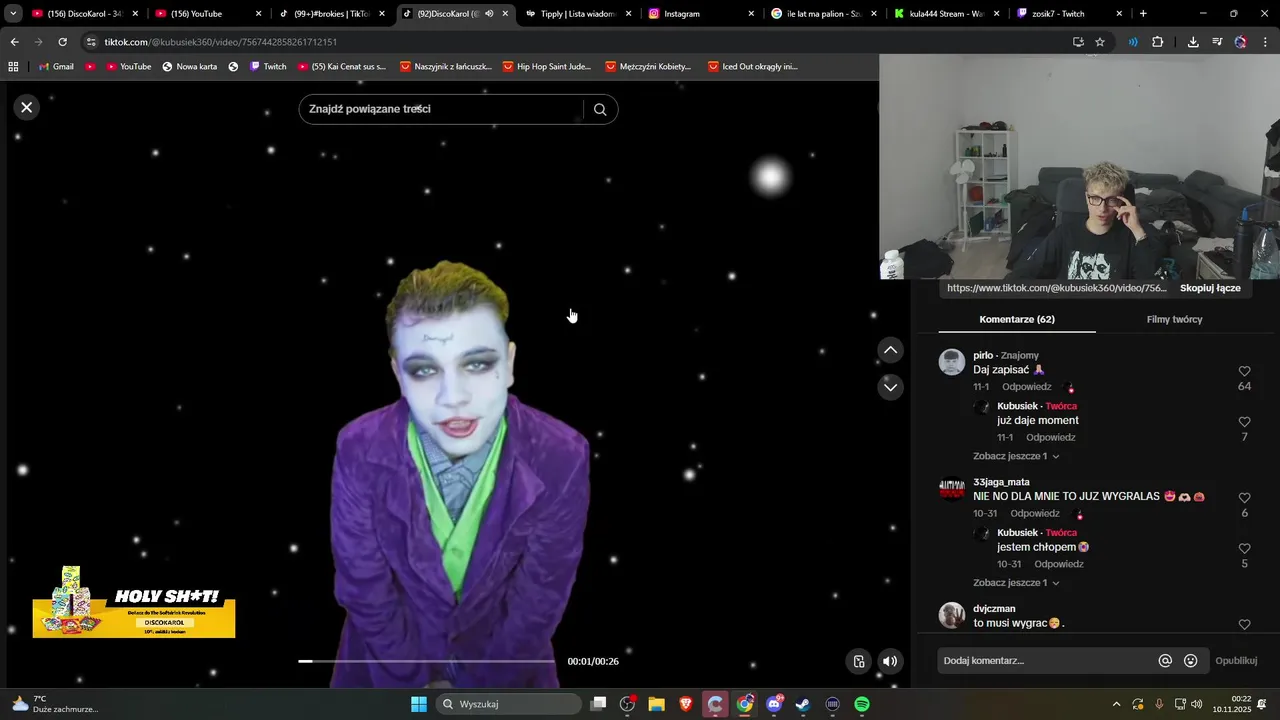
Task: Open the browser Downloads icon
Action: 1193,42
